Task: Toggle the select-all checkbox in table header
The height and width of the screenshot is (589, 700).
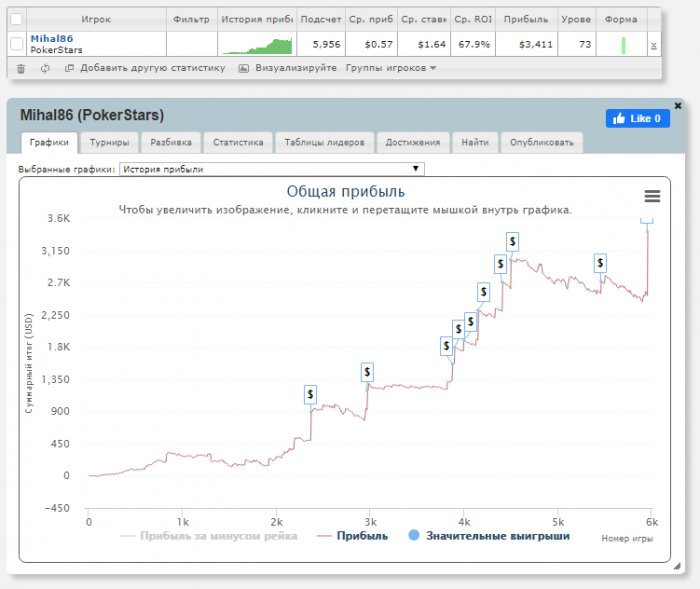Action: point(16,18)
